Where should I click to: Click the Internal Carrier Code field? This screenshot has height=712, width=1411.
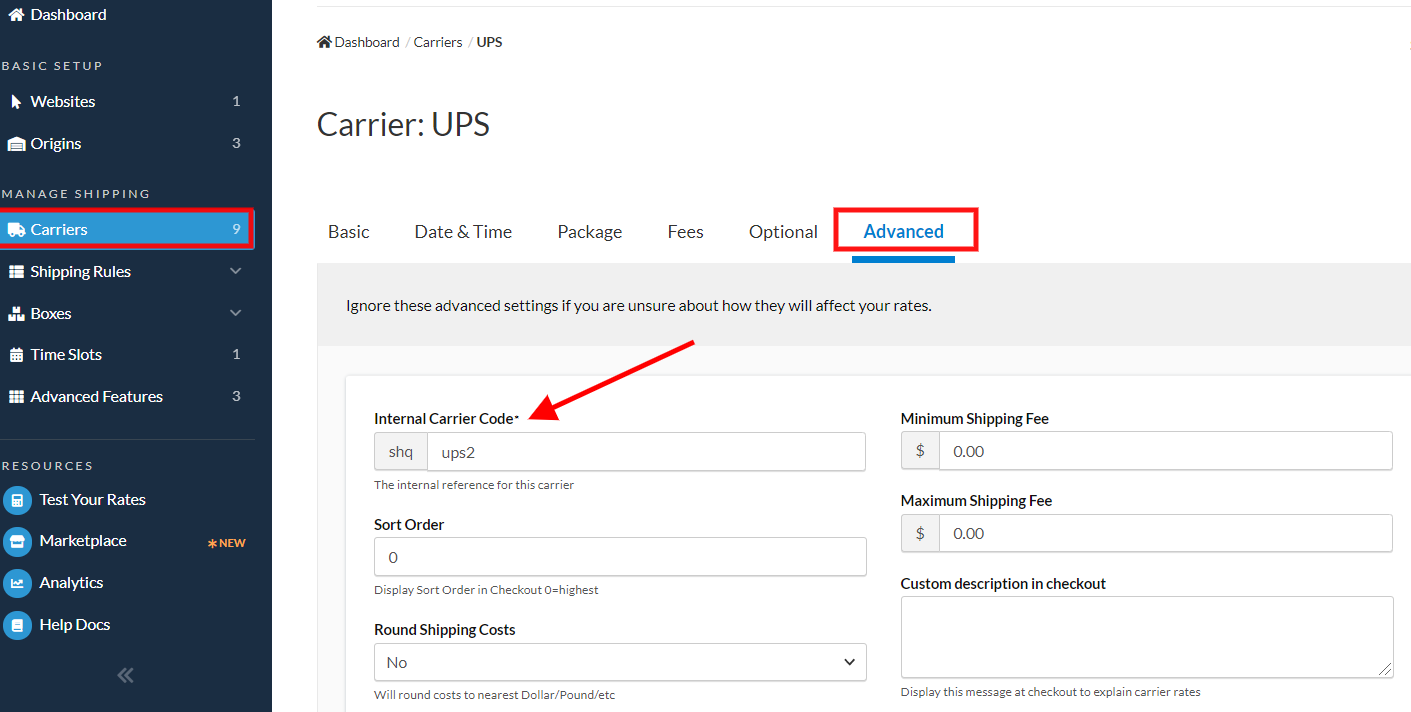coord(645,452)
